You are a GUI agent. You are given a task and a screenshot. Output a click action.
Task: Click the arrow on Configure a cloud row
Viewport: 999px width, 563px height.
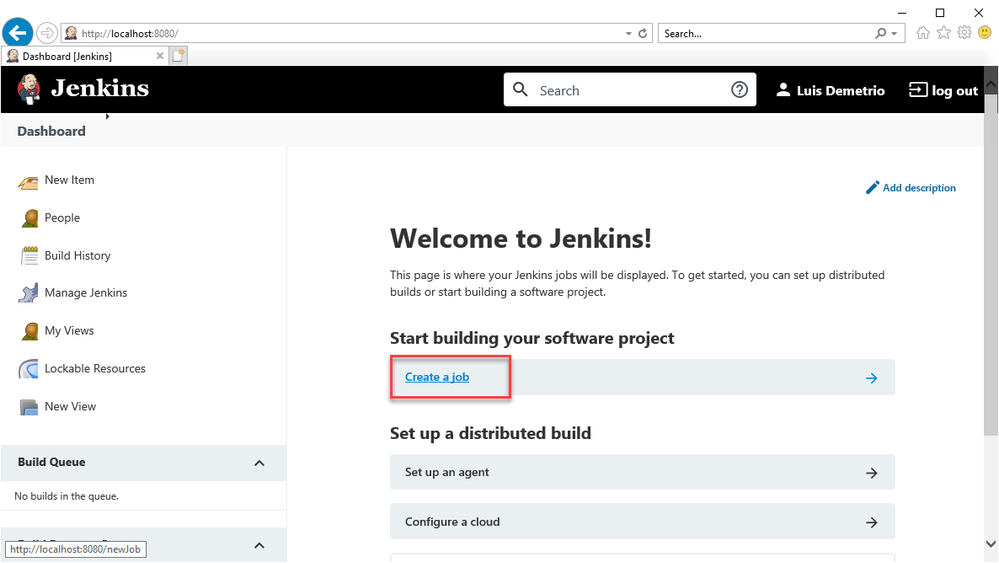click(872, 523)
